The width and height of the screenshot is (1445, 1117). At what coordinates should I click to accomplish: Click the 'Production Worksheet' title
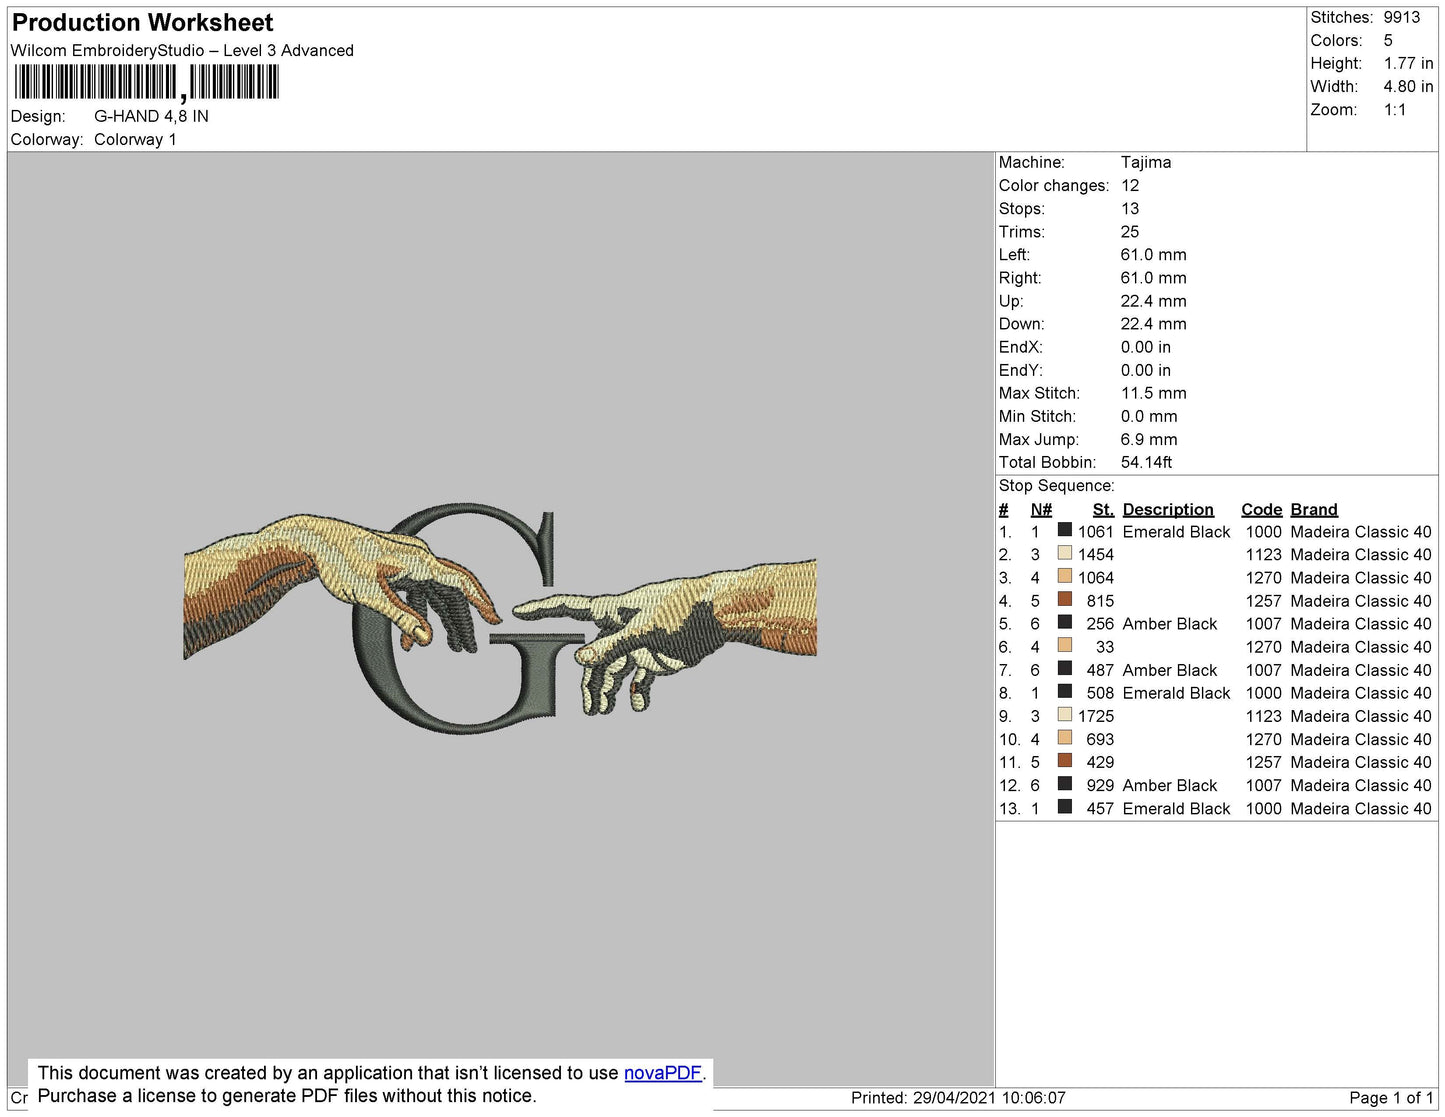[x=143, y=23]
